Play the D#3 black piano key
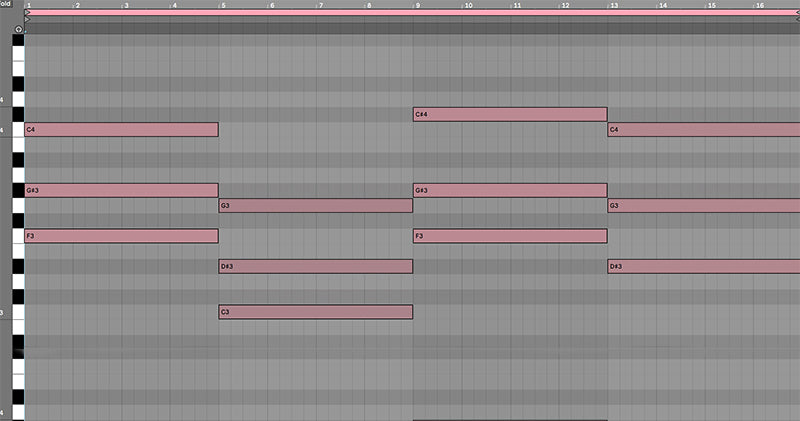The image size is (800, 421). 18,266
